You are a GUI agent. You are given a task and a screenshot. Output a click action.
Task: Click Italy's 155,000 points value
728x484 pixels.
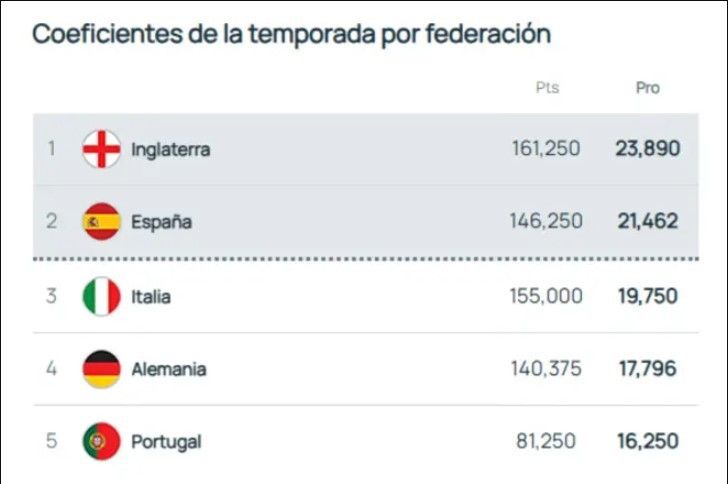tap(546, 297)
